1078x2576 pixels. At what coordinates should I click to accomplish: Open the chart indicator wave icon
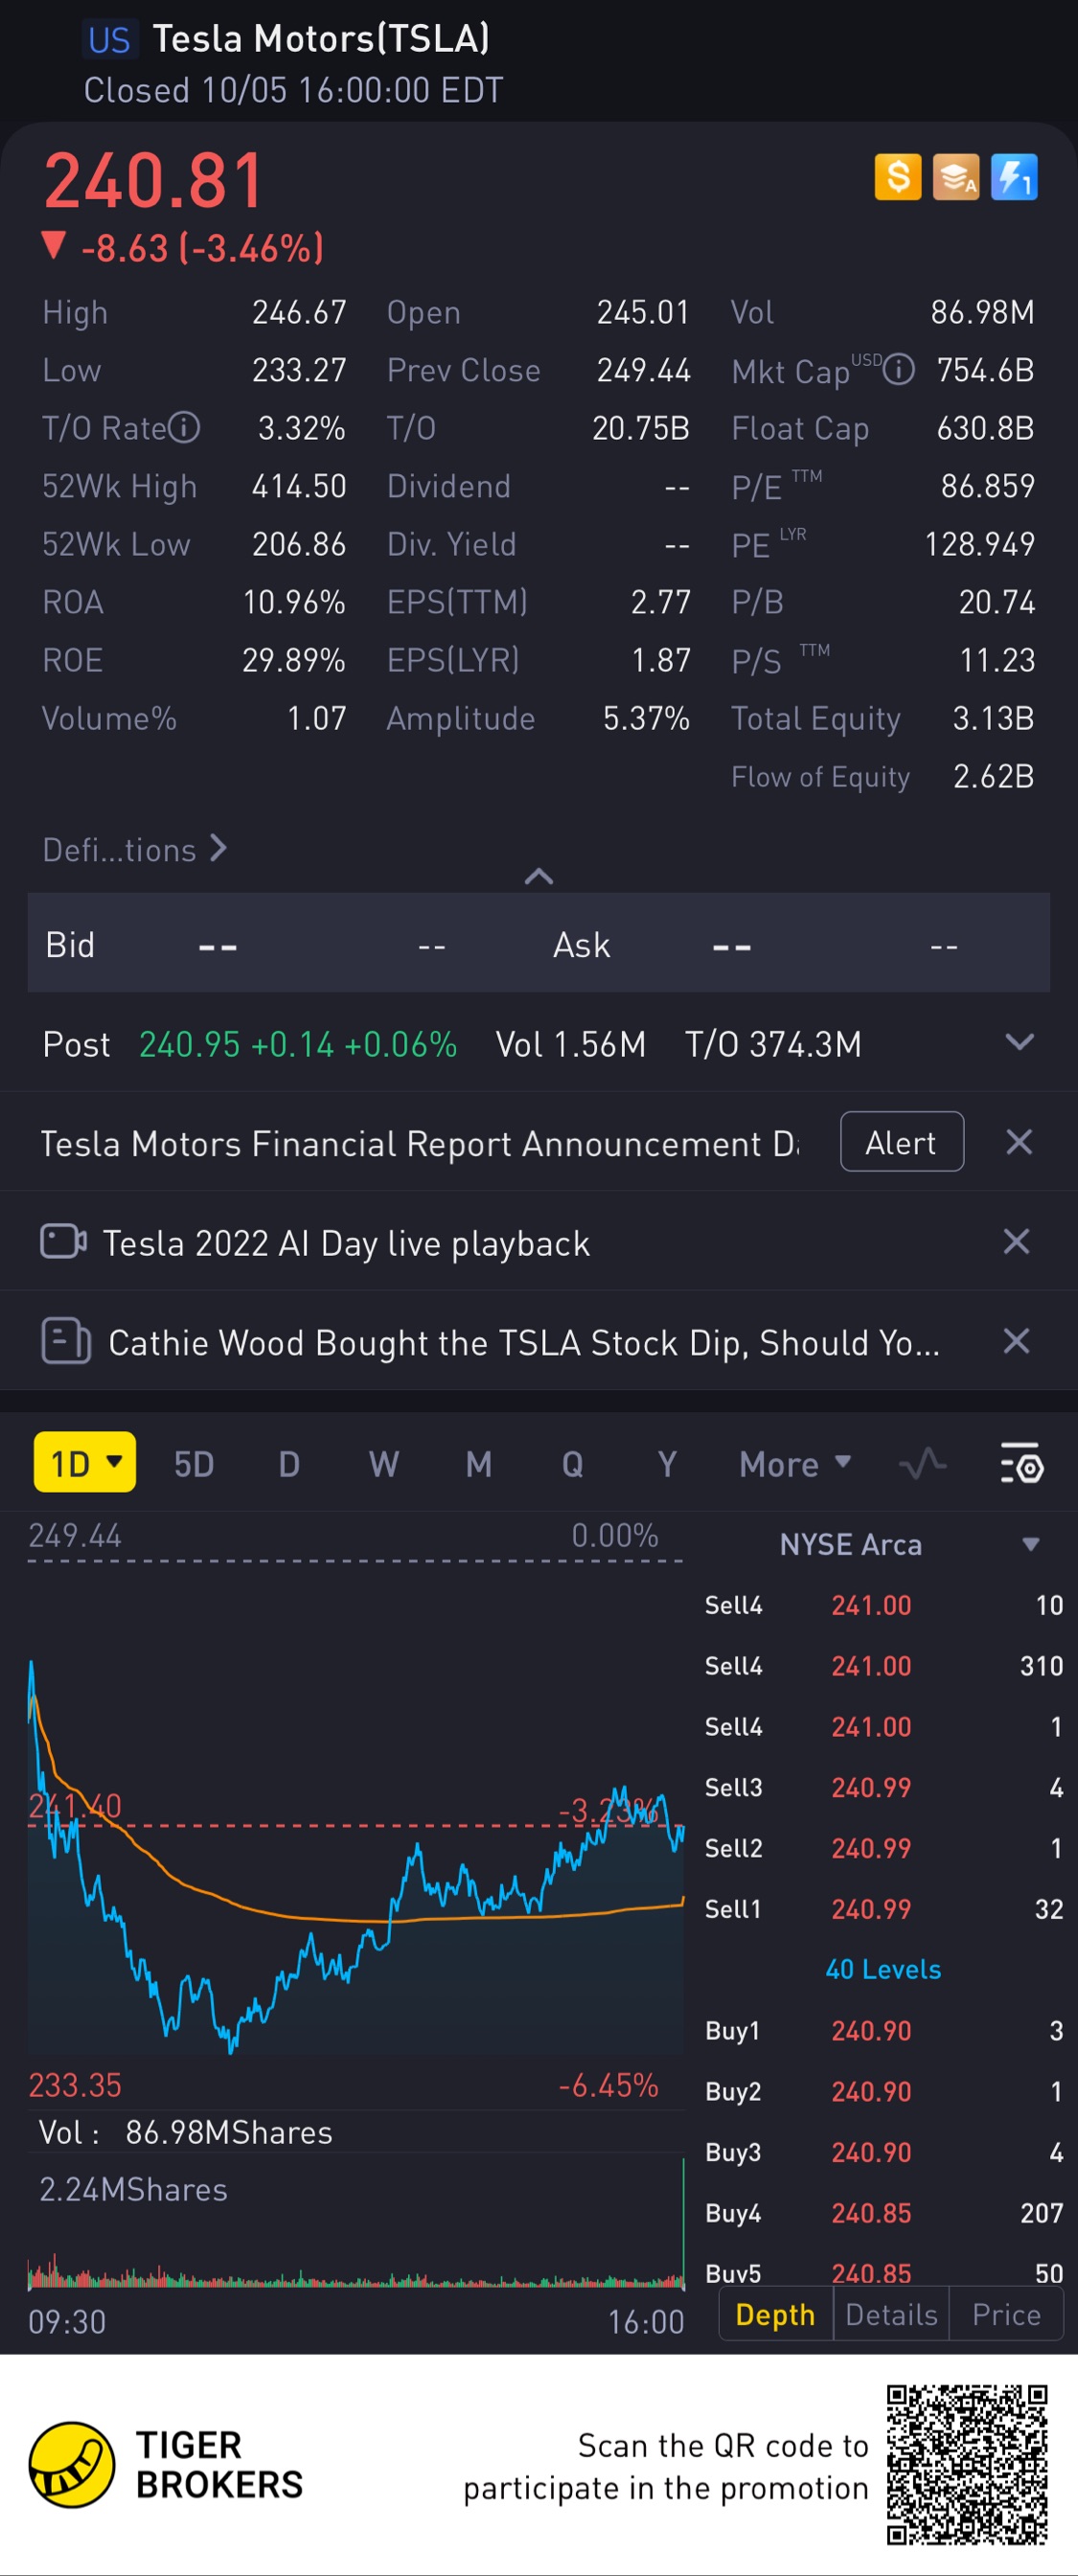922,1464
